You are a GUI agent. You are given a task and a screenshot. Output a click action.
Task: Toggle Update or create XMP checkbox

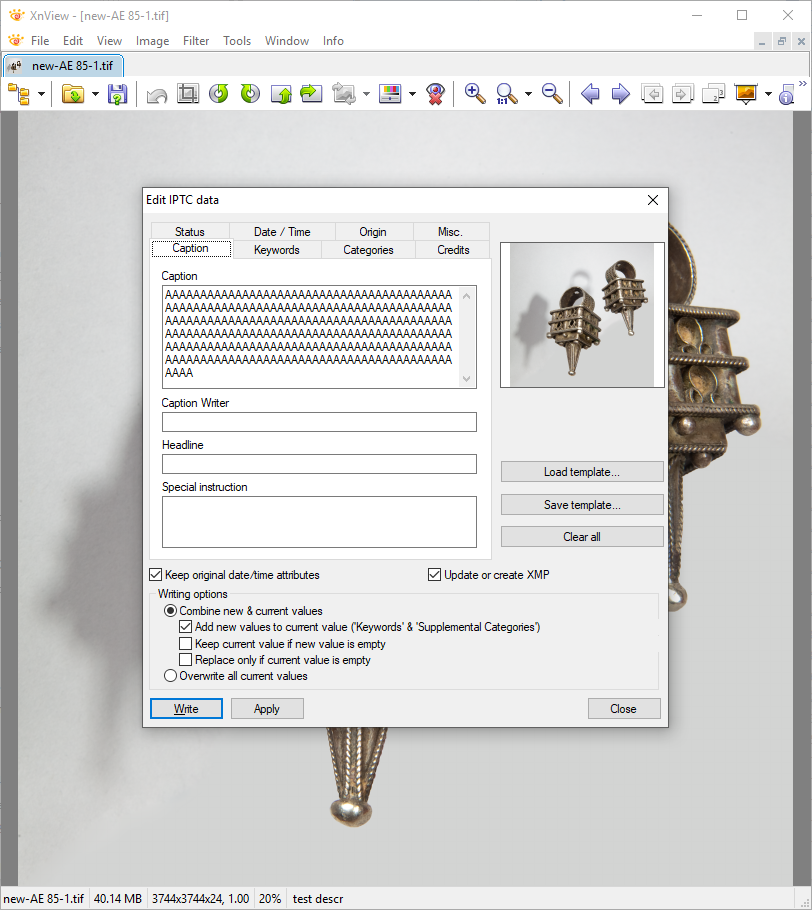434,575
